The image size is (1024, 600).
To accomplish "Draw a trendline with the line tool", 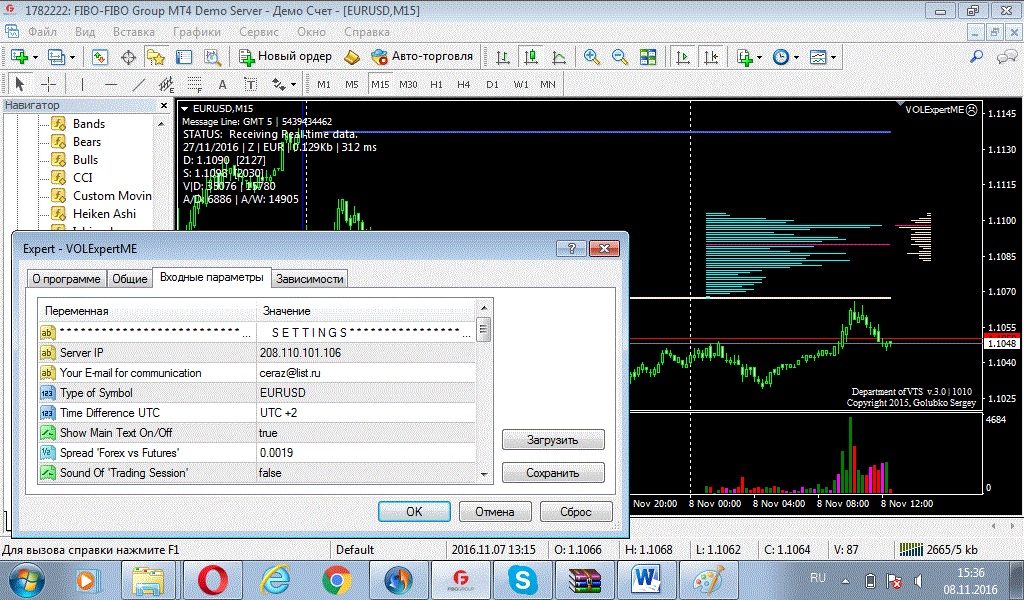I will tap(139, 84).
